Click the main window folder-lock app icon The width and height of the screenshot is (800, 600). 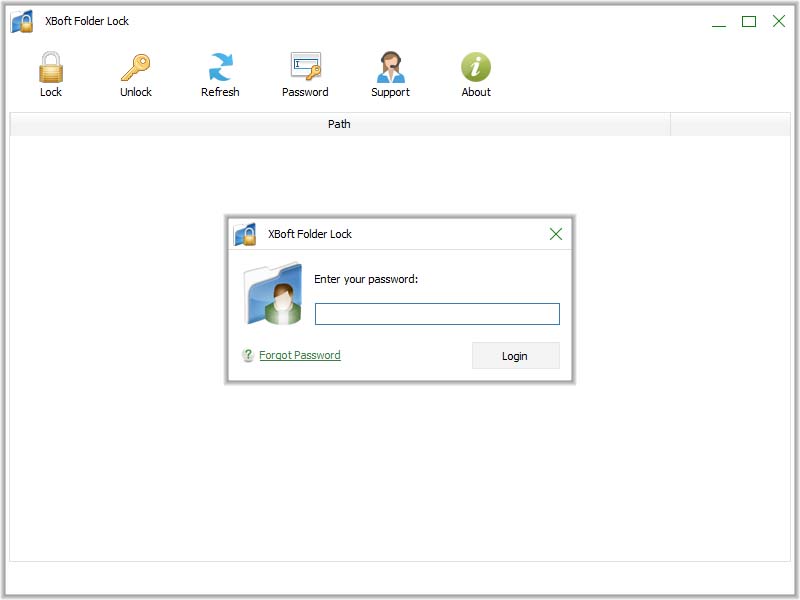22,21
